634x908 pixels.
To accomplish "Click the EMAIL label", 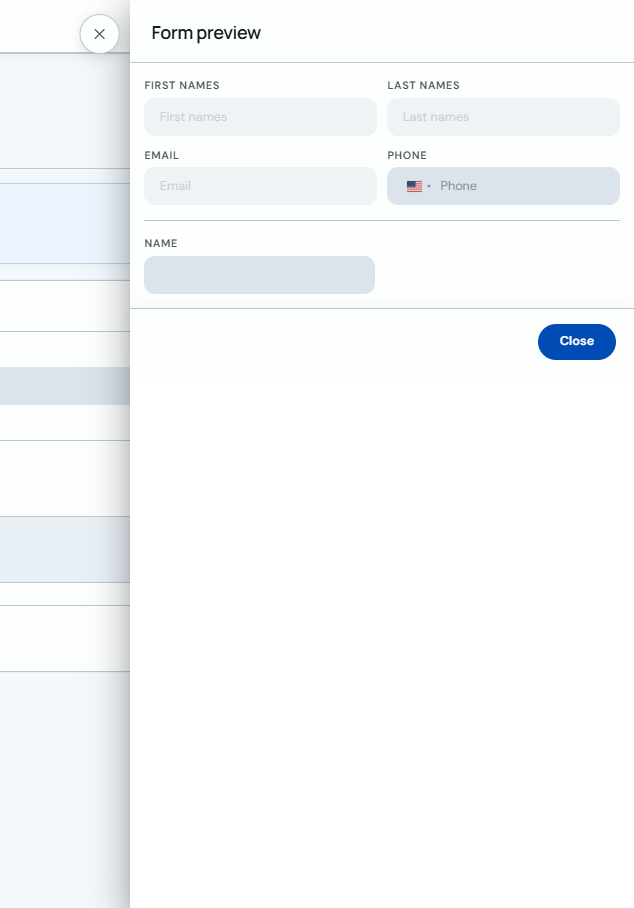I will click(x=162, y=155).
